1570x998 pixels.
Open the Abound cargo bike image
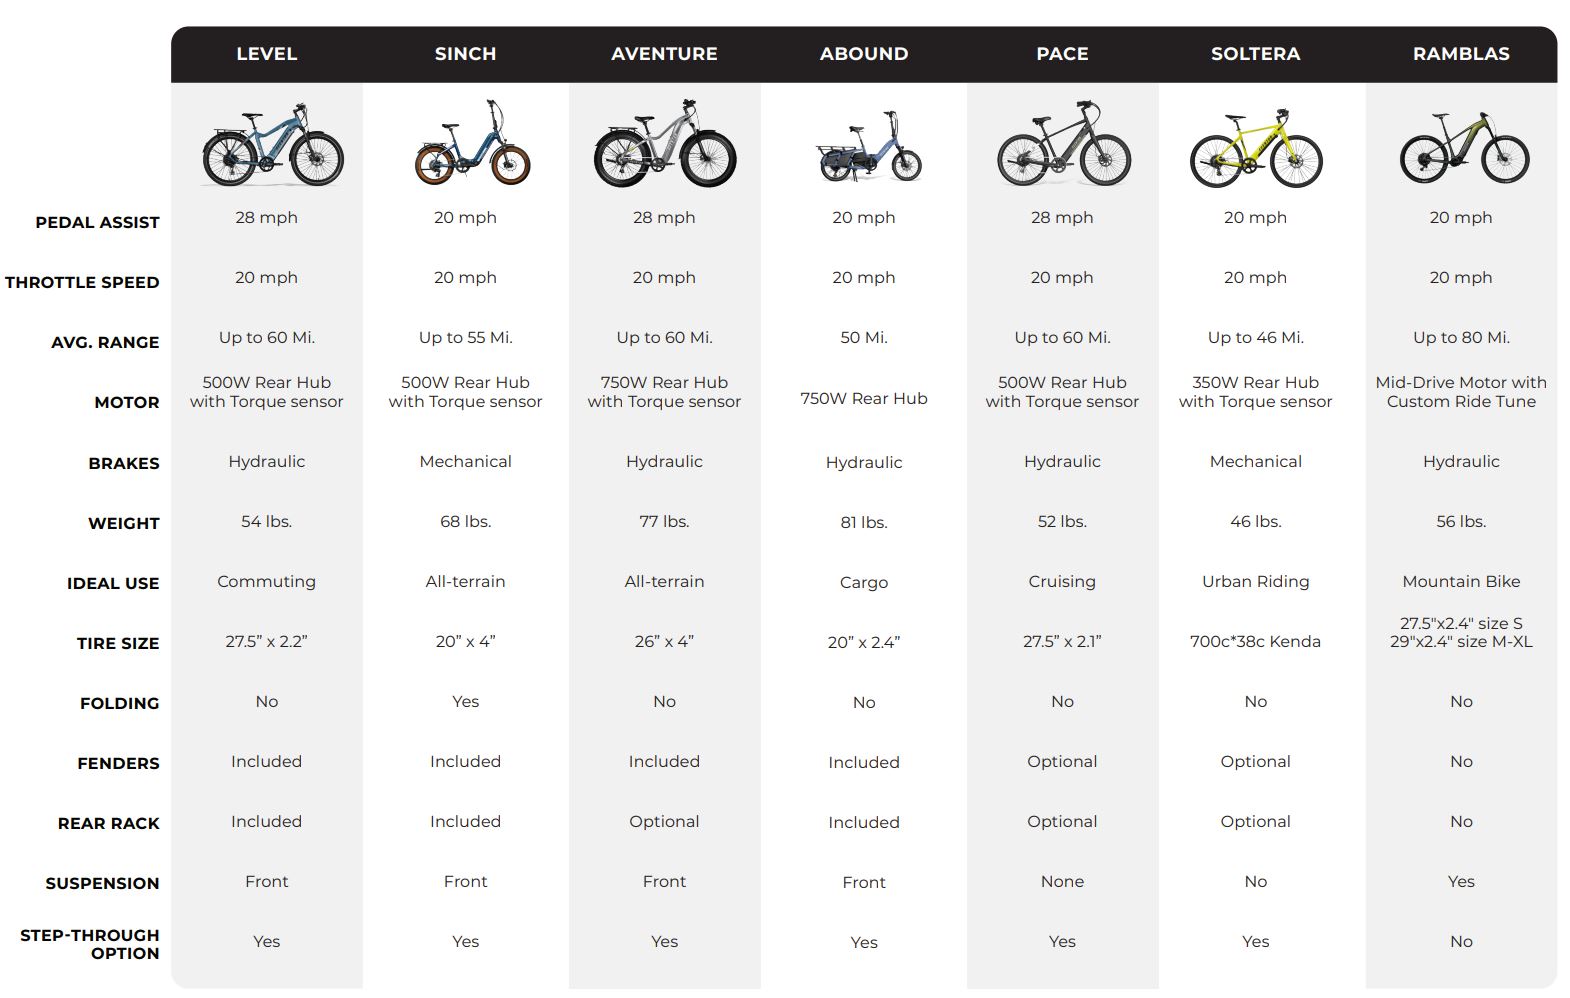(868, 148)
